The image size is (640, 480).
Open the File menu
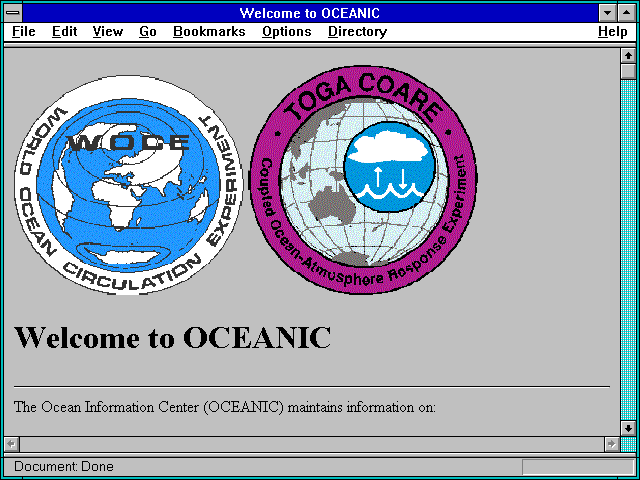coord(24,32)
